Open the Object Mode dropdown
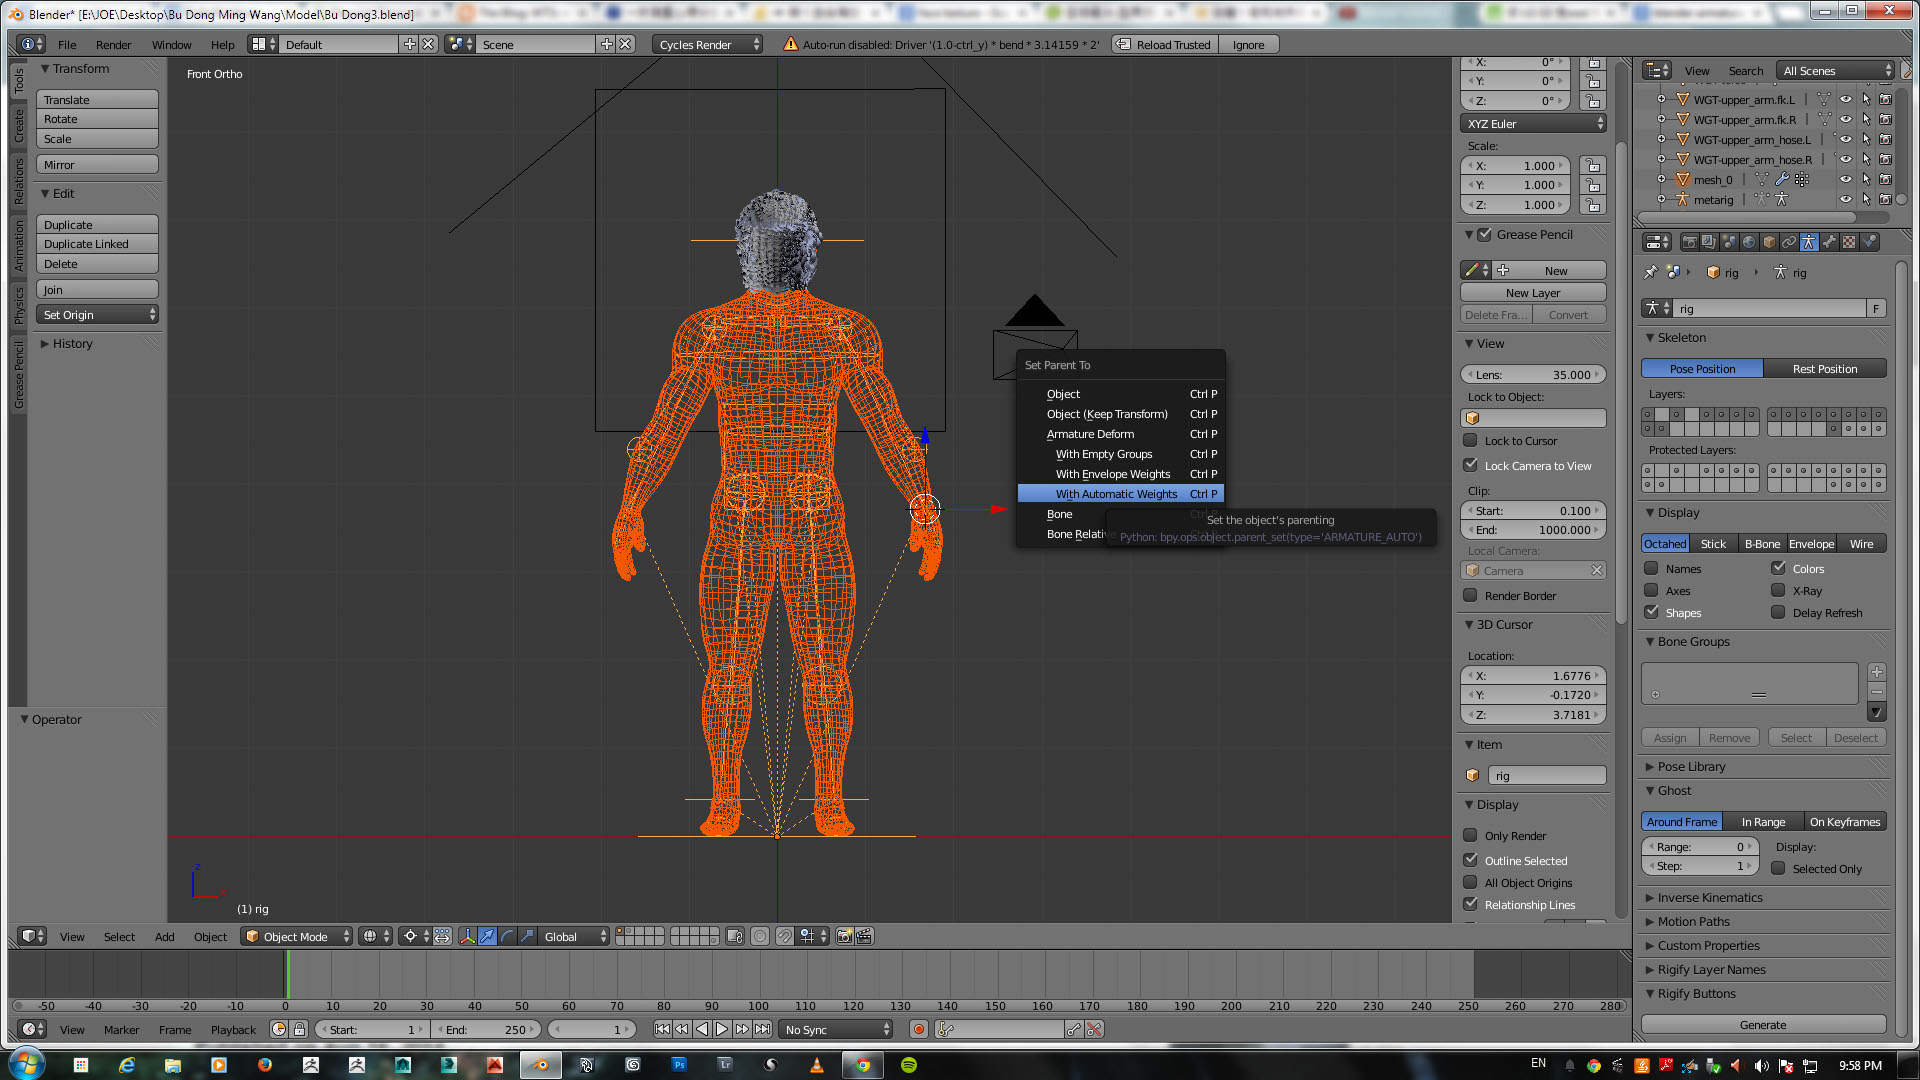The width and height of the screenshot is (1920, 1080). tap(298, 937)
